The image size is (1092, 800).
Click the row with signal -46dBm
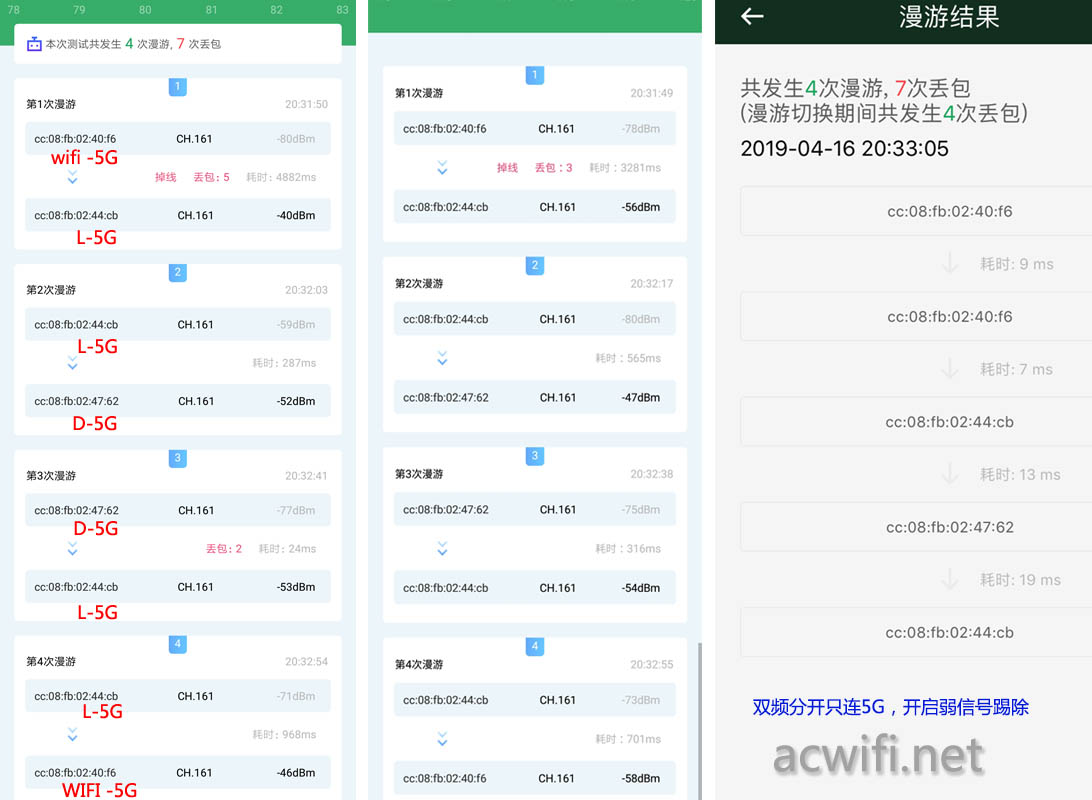(178, 773)
